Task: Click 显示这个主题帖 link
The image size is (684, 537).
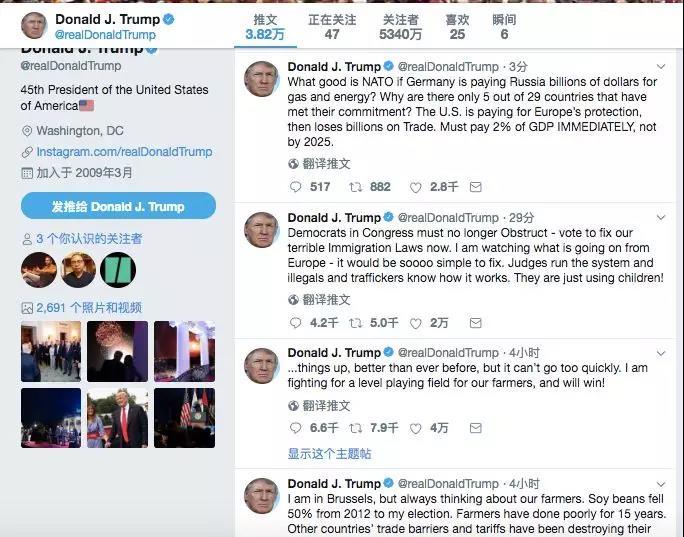Action: point(329,454)
